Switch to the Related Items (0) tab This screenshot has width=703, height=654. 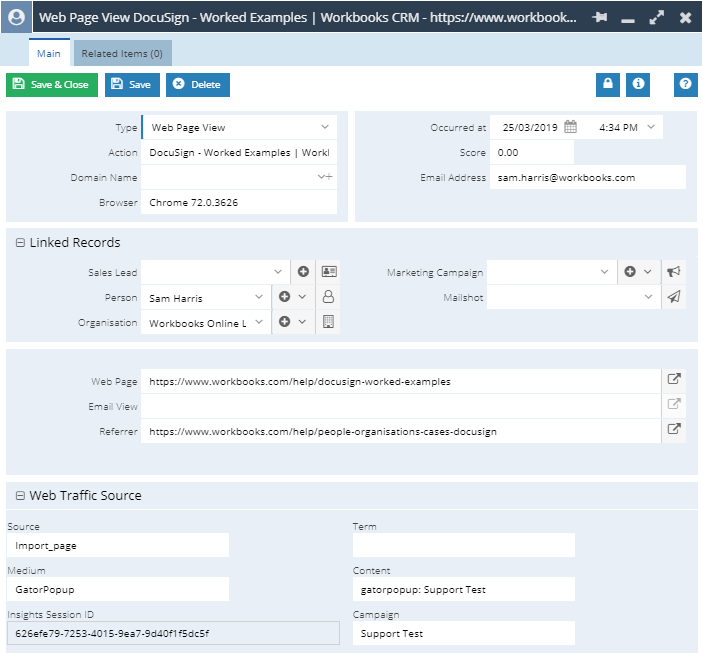click(122, 53)
